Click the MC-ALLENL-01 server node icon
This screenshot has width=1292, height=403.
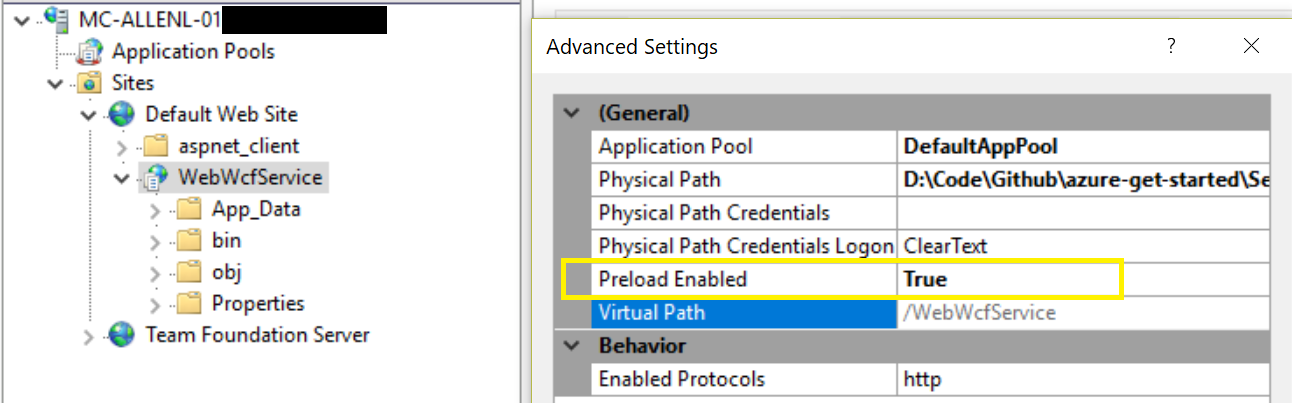click(57, 19)
